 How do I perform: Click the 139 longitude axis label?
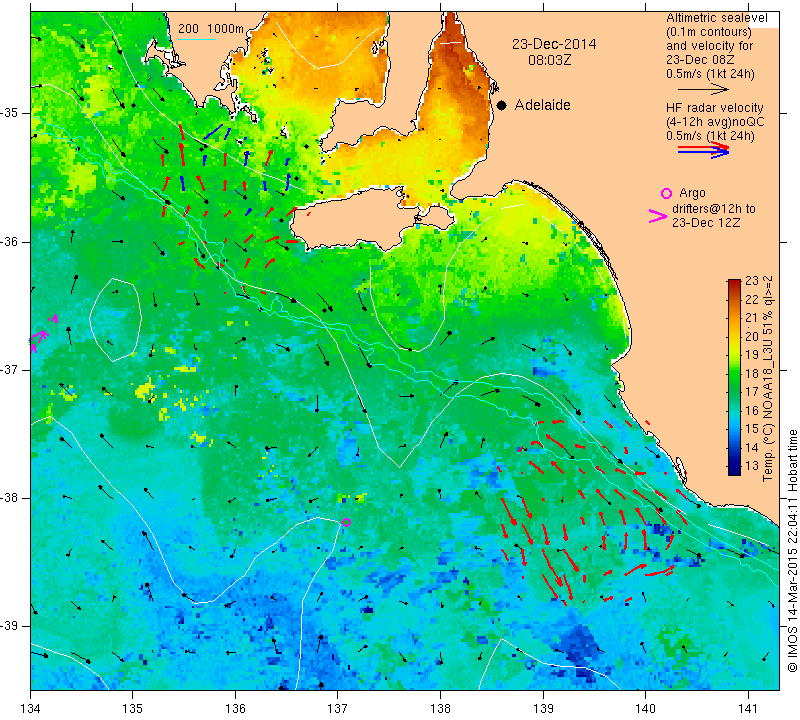tap(543, 708)
